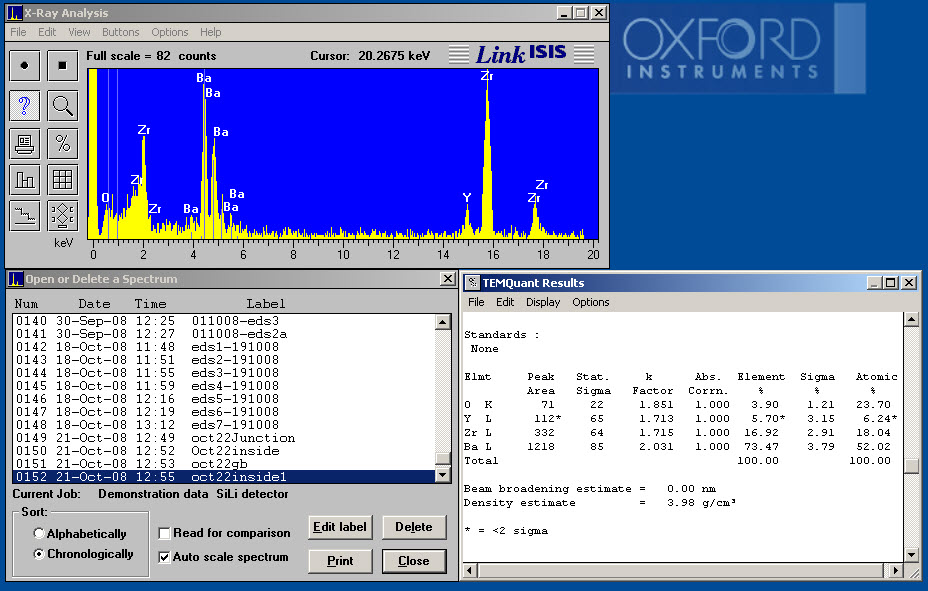The width and height of the screenshot is (928, 591).
Task: Click the X-Ray Analysis title bar icon
Action: coord(15,12)
